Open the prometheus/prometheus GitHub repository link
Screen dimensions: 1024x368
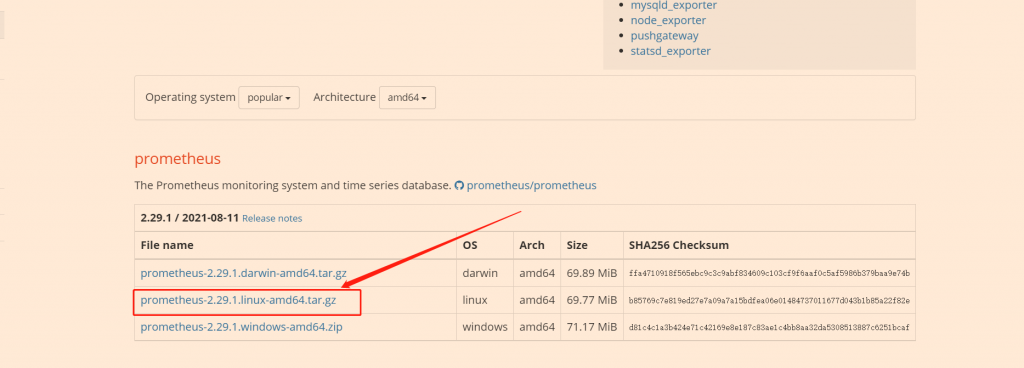coord(532,185)
